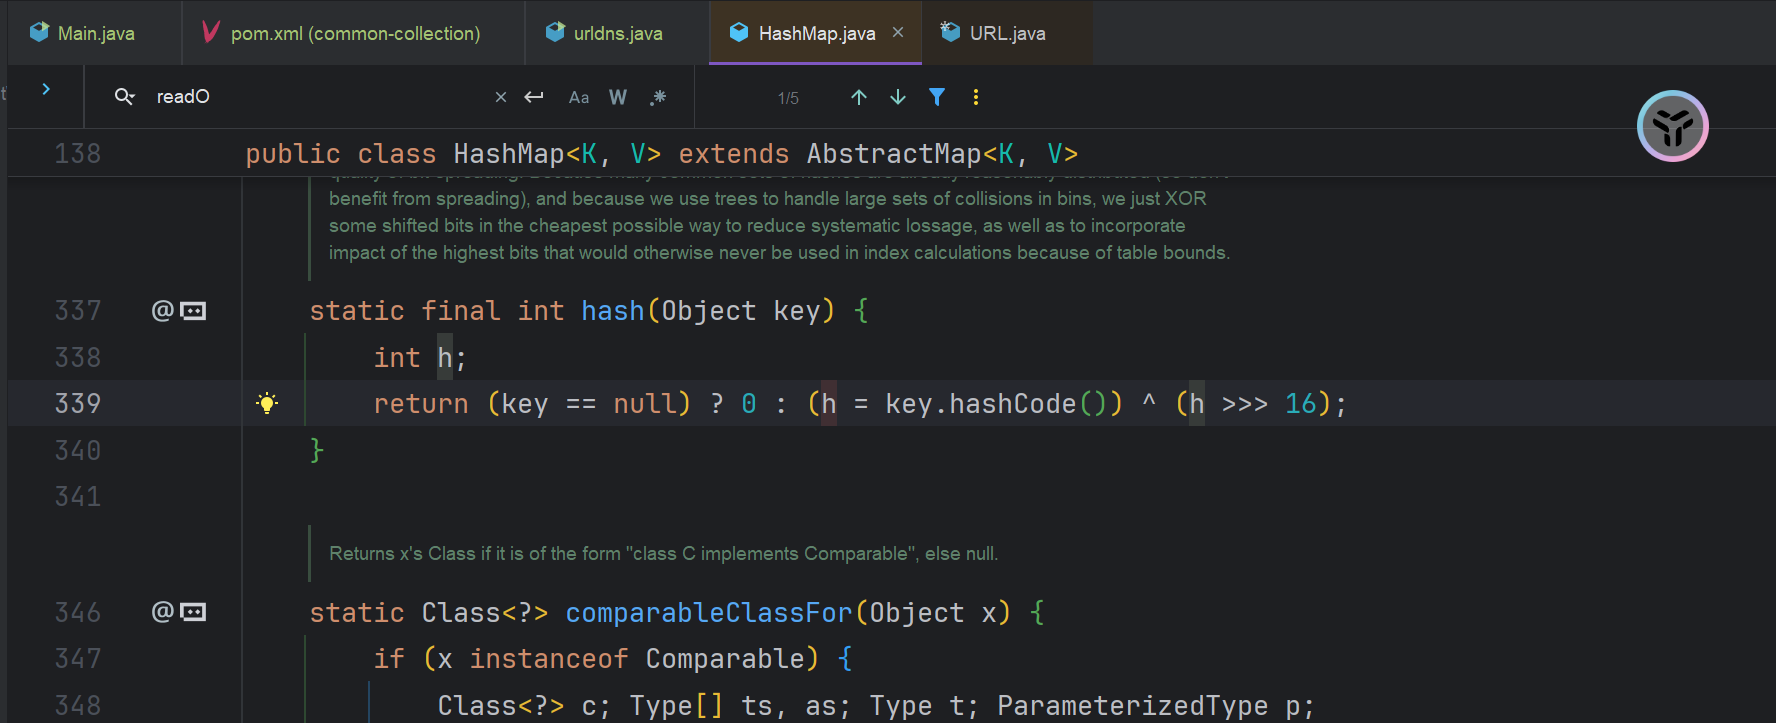The height and width of the screenshot is (723, 1776).
Task: Open search history magnifier dropdown
Action: point(125,97)
